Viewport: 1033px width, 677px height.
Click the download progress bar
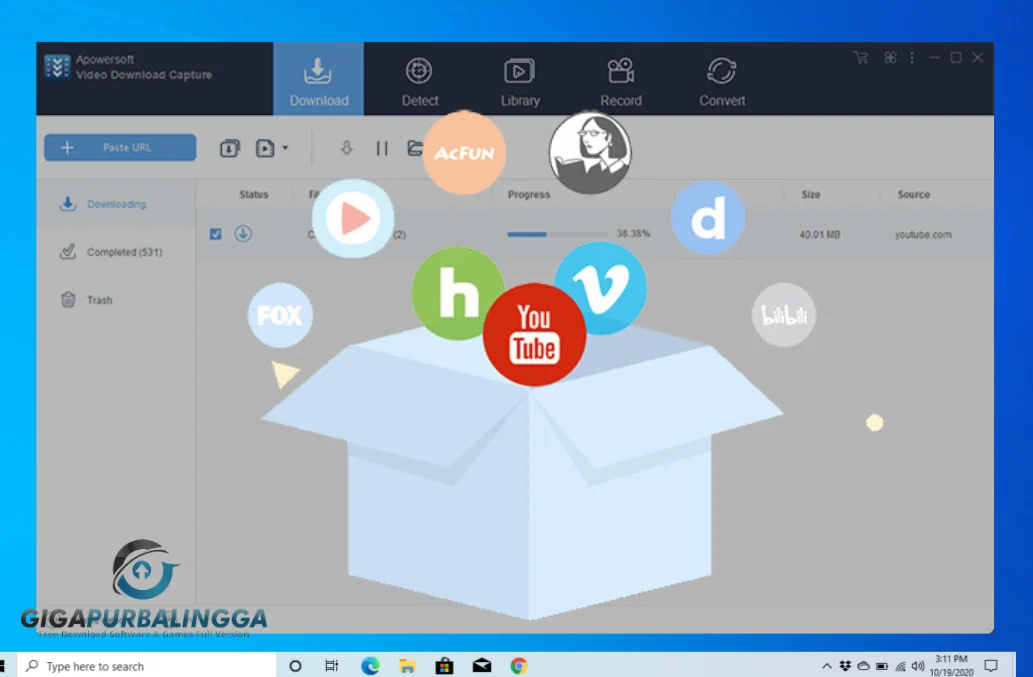557,234
